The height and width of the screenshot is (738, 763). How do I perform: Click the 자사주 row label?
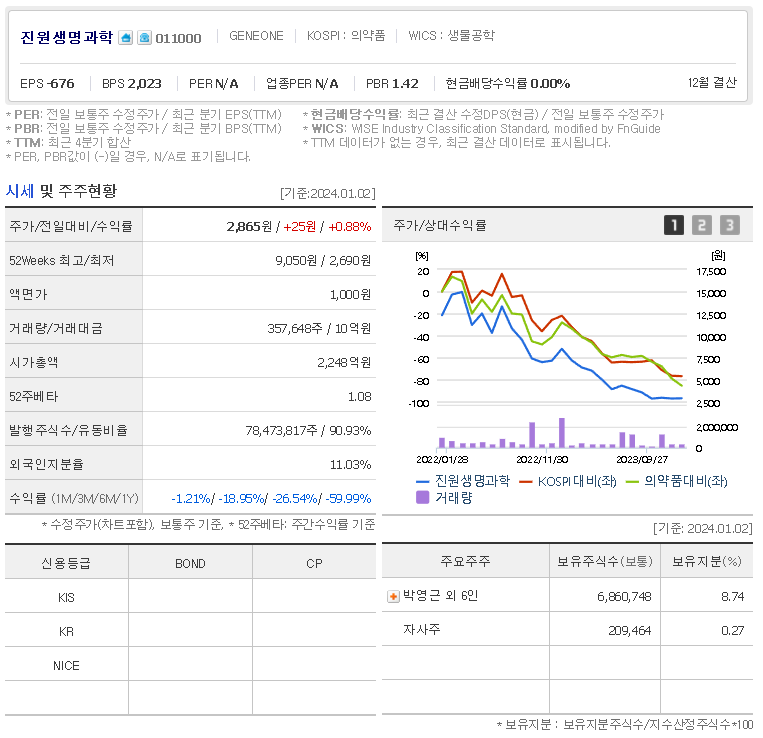(422, 630)
